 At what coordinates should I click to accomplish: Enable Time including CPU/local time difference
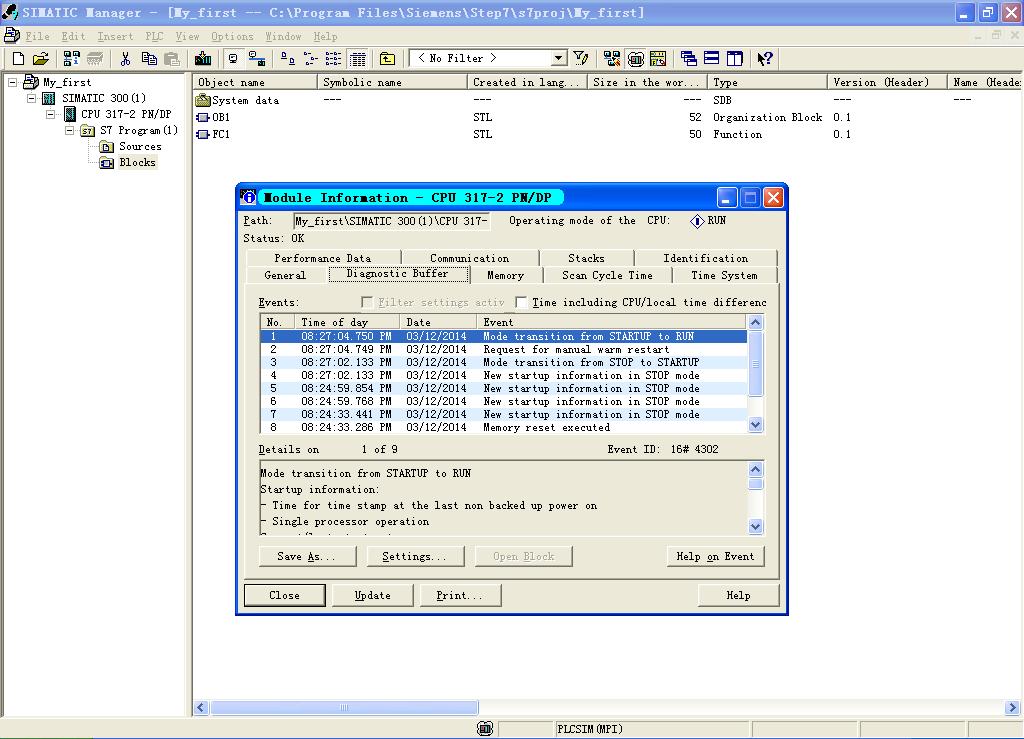[x=521, y=302]
